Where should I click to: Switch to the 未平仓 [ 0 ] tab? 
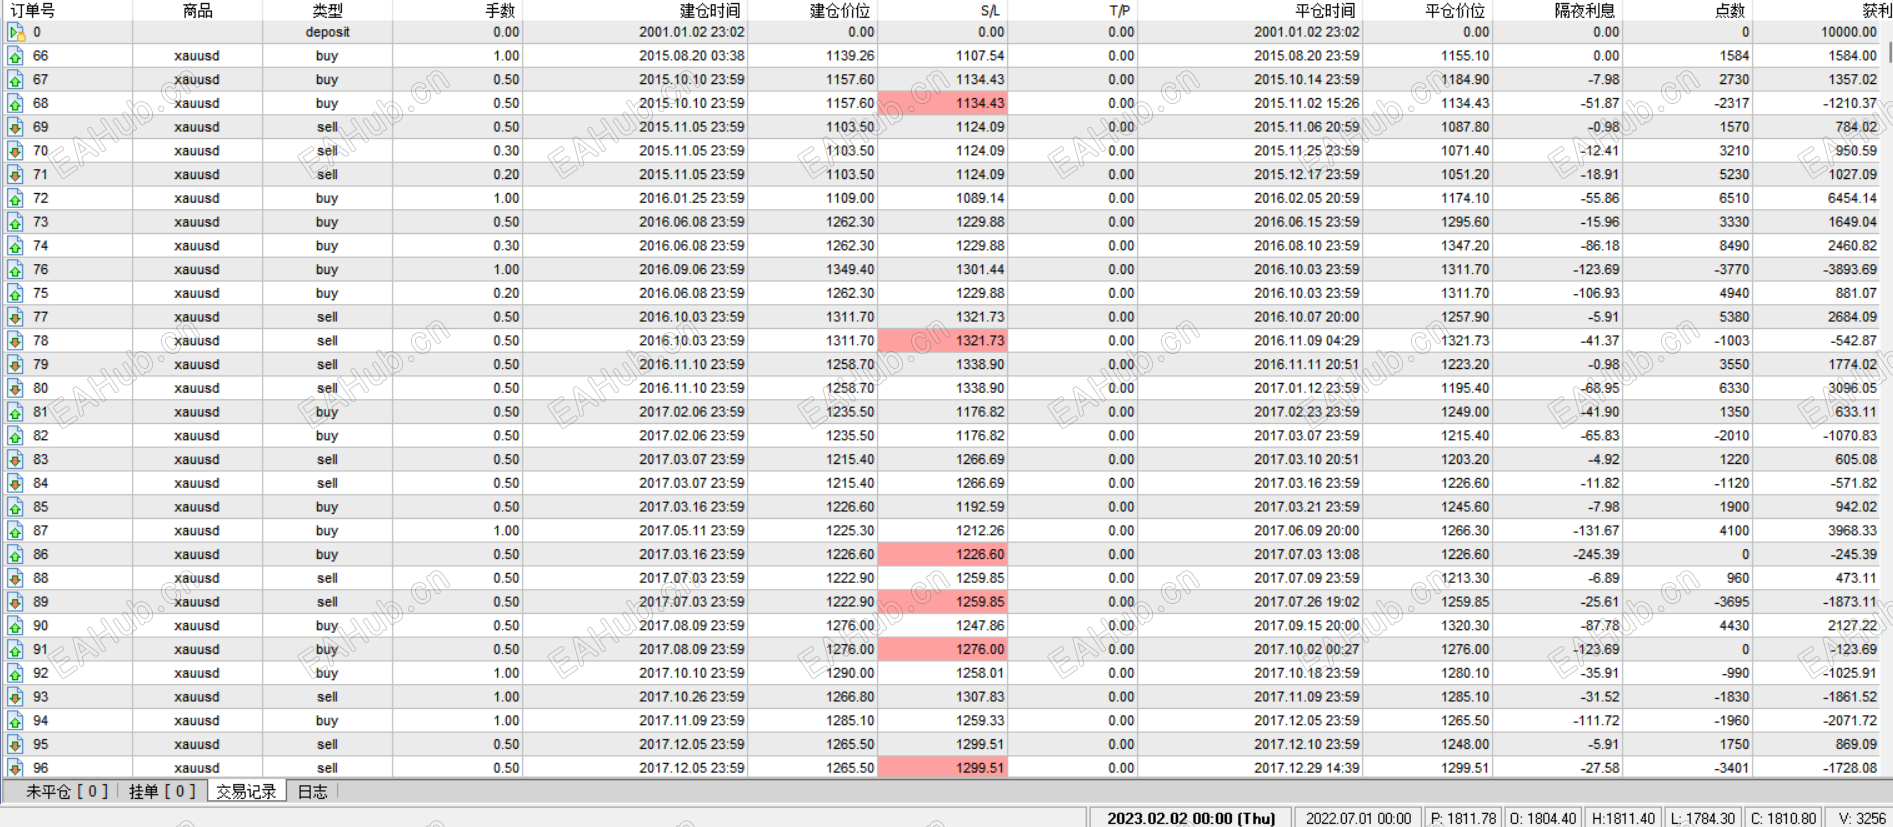coord(67,792)
